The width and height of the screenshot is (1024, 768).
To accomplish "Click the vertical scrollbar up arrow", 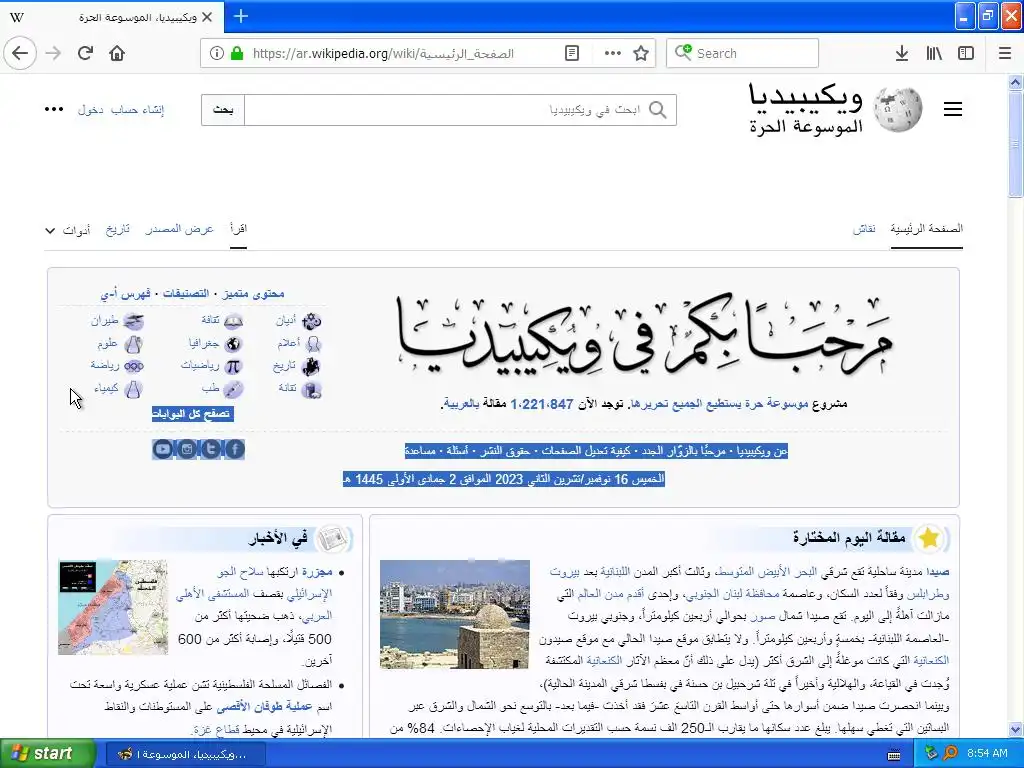I will (x=1015, y=82).
